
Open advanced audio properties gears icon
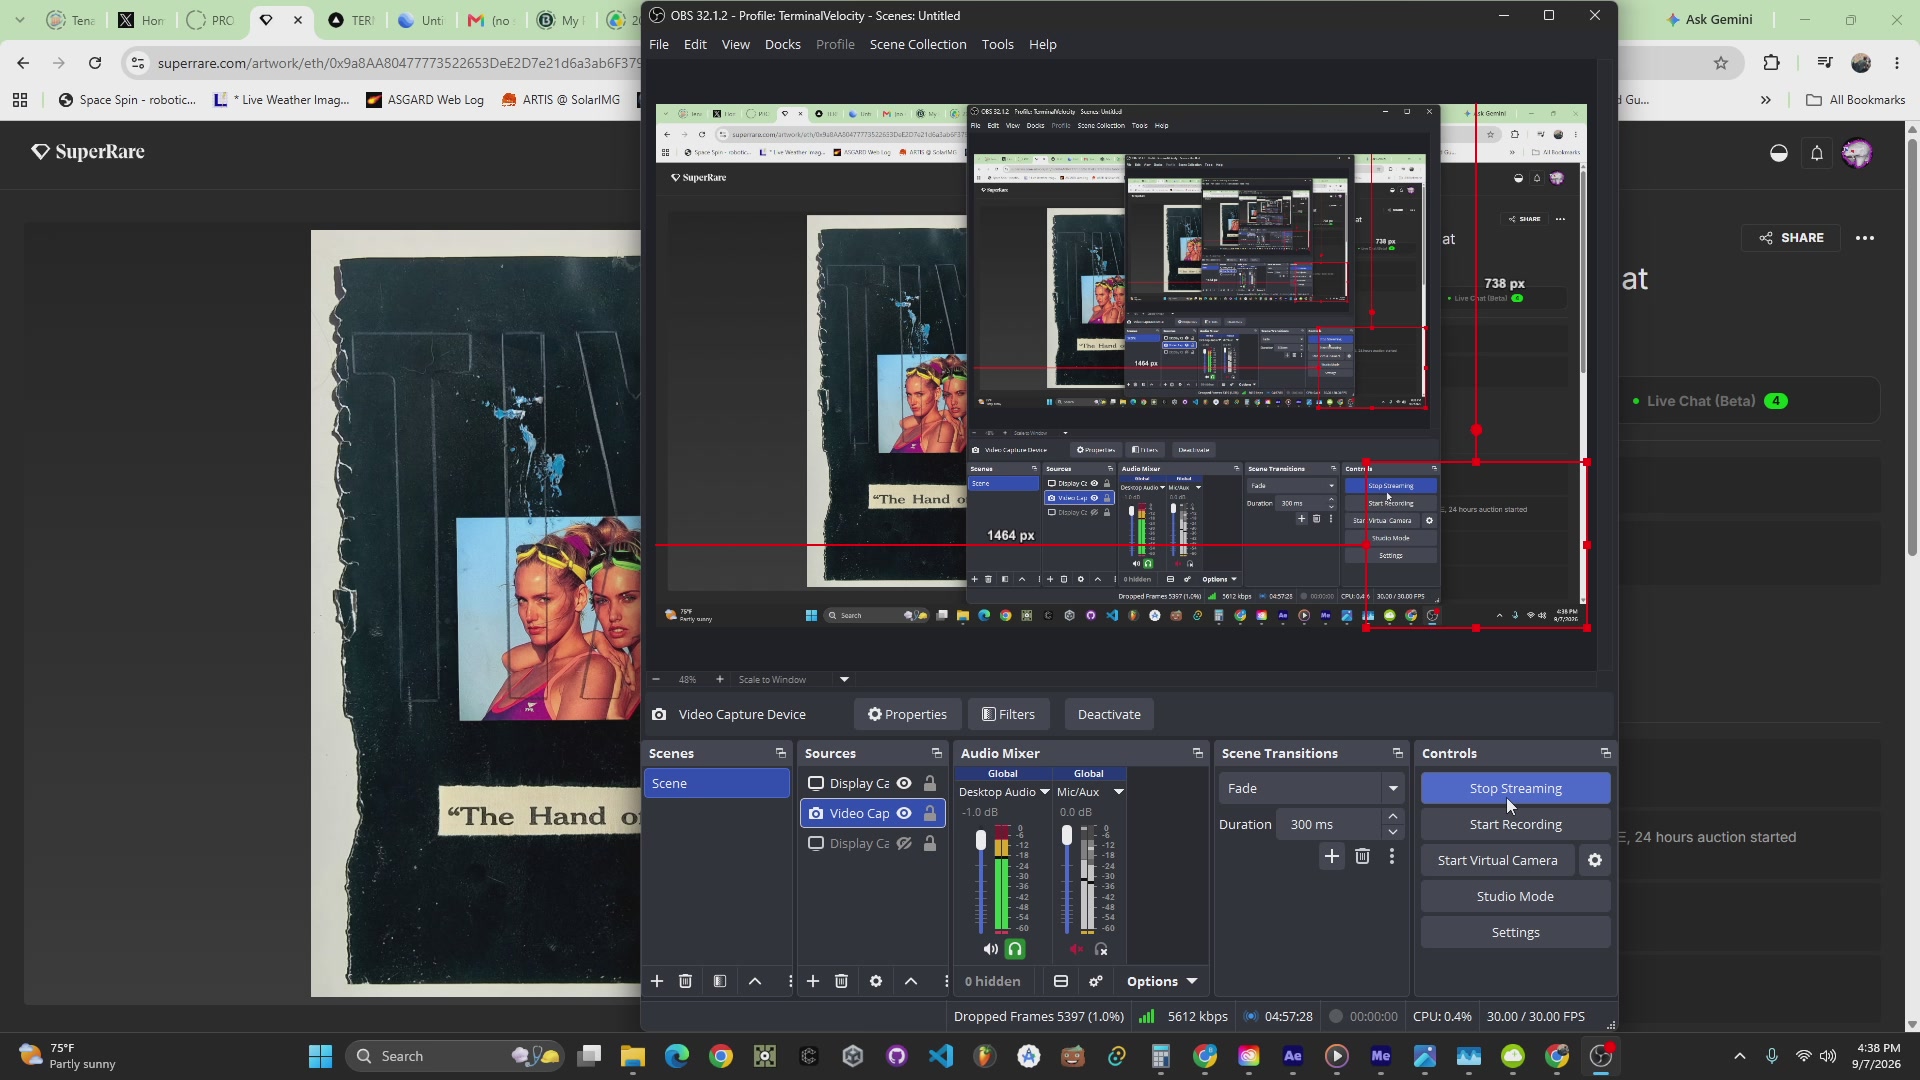click(x=1096, y=982)
